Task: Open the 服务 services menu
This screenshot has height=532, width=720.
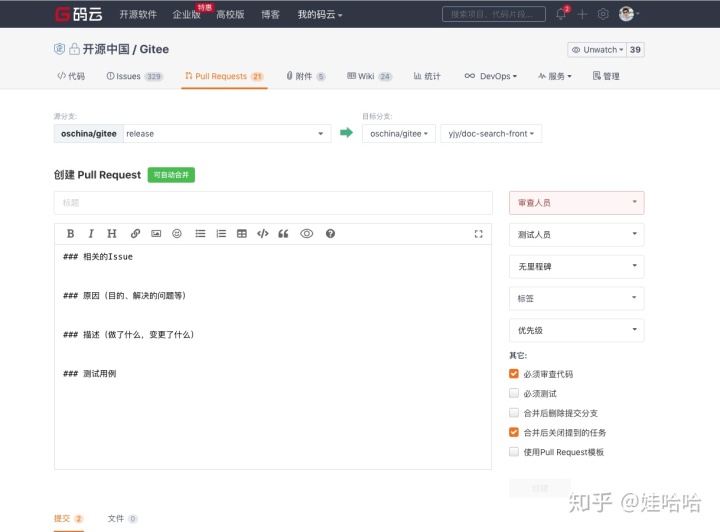Action: pyautogui.click(x=555, y=76)
